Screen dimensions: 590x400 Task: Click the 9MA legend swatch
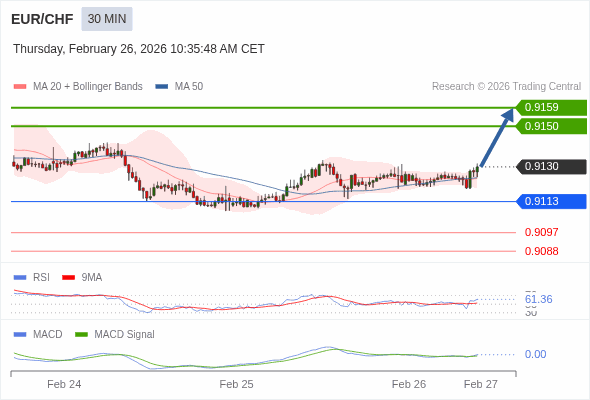pos(68,278)
